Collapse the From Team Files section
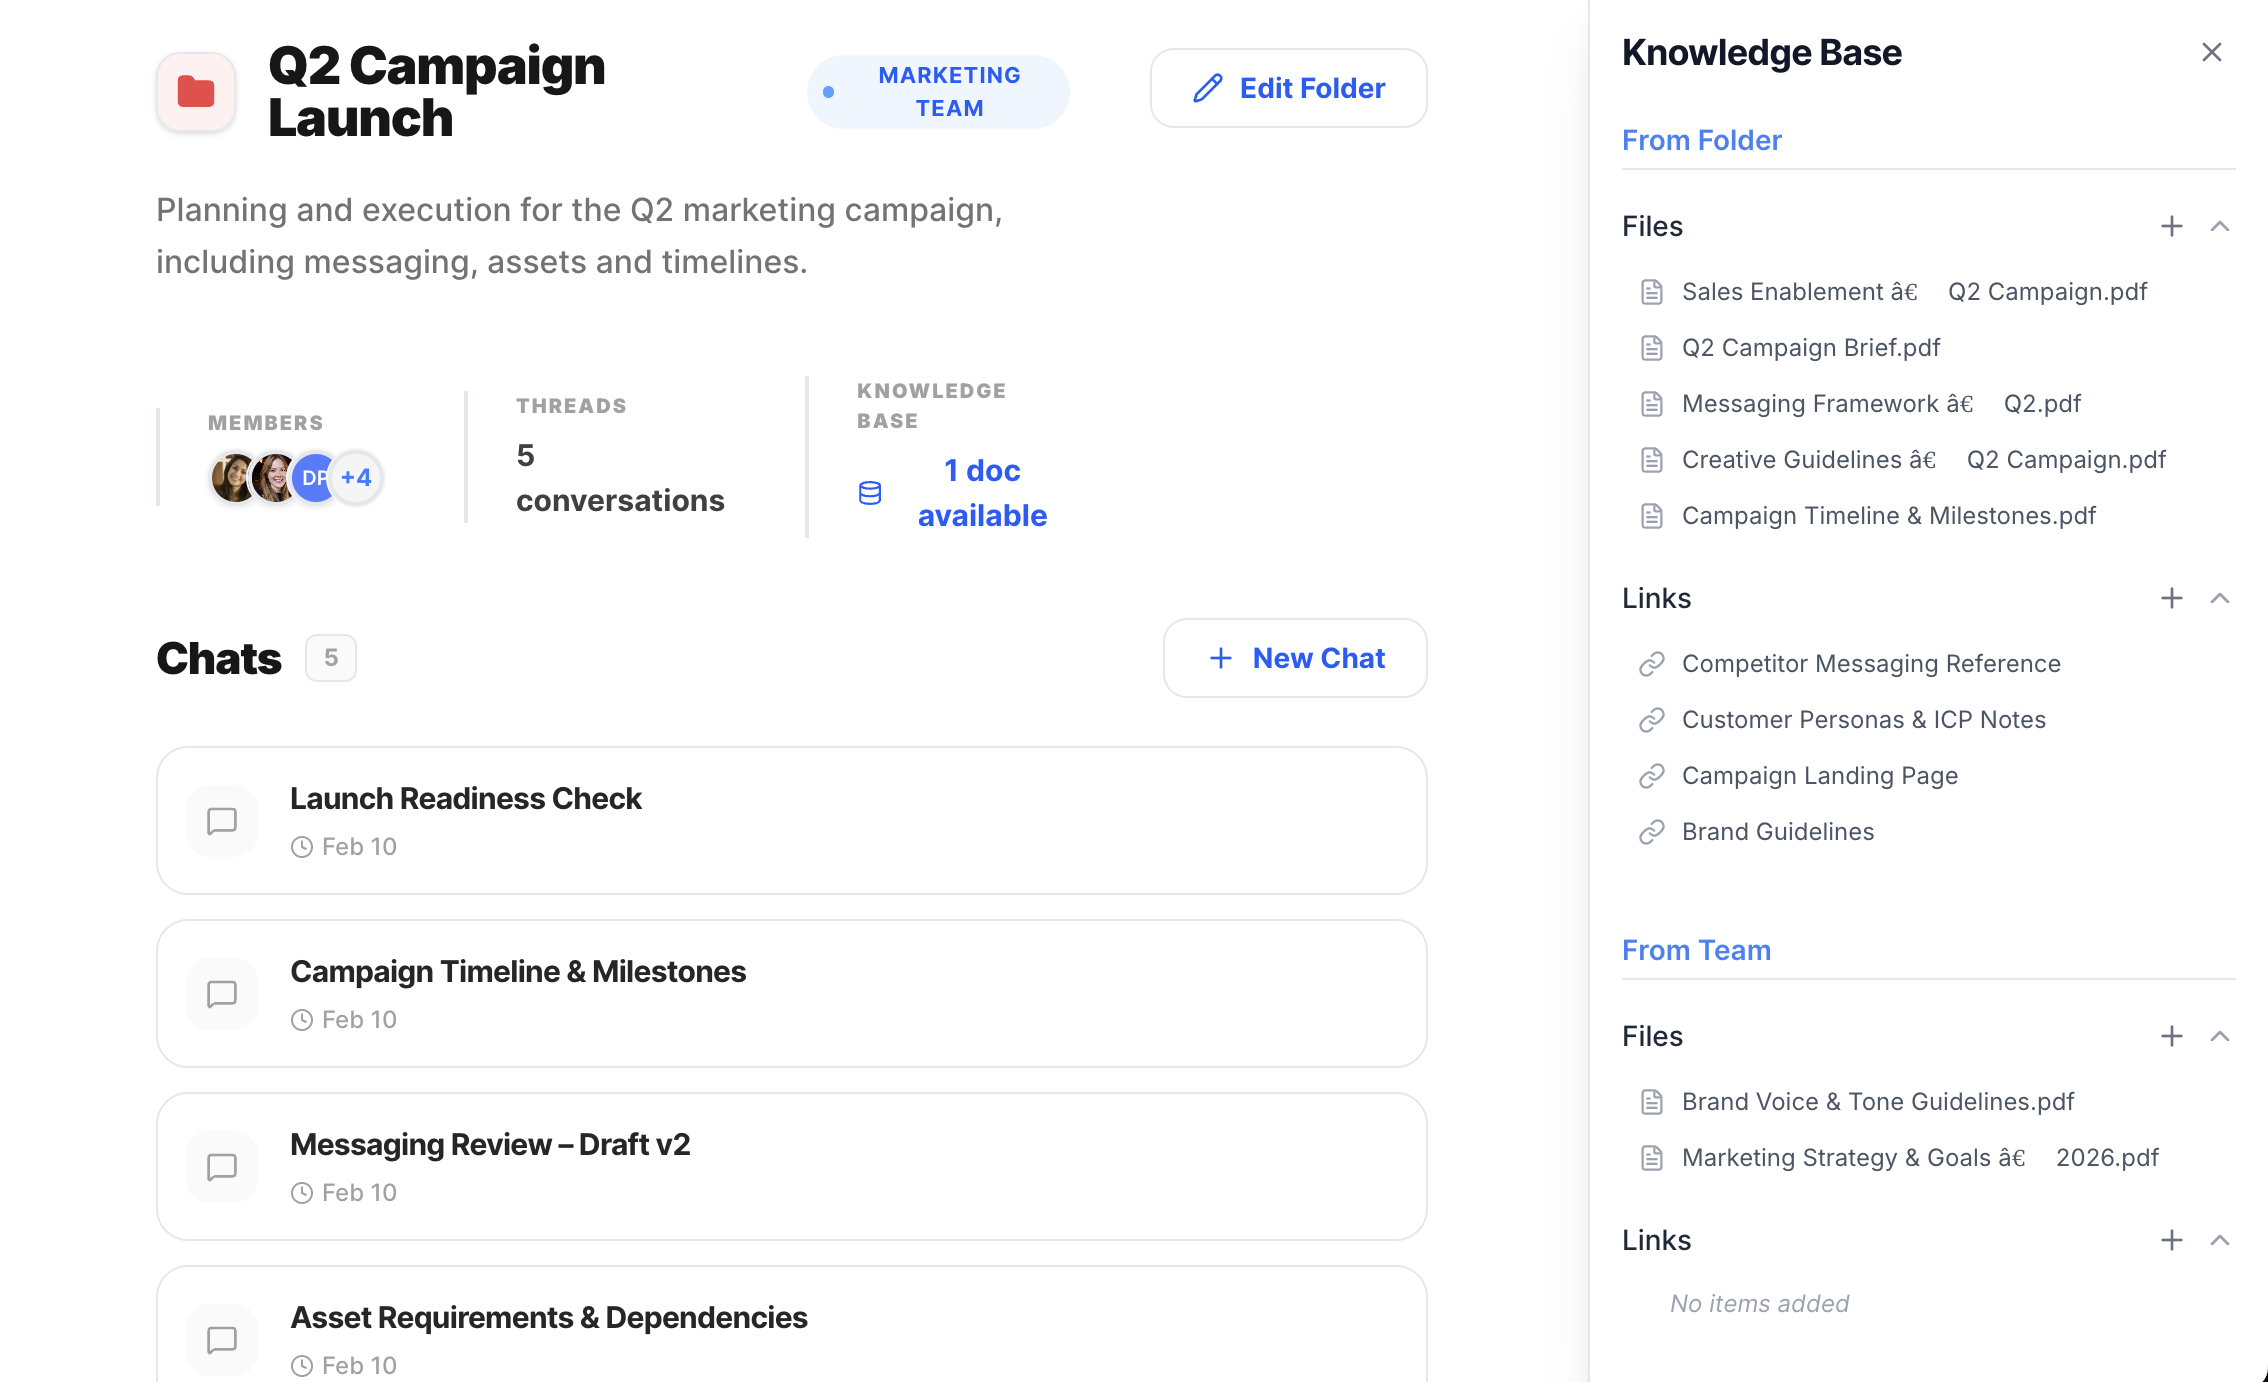 coord(2219,1037)
